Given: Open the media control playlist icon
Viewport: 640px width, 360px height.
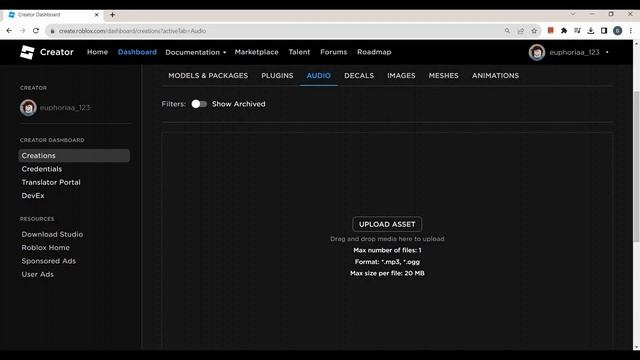Looking at the screenshot, I should click(577, 31).
